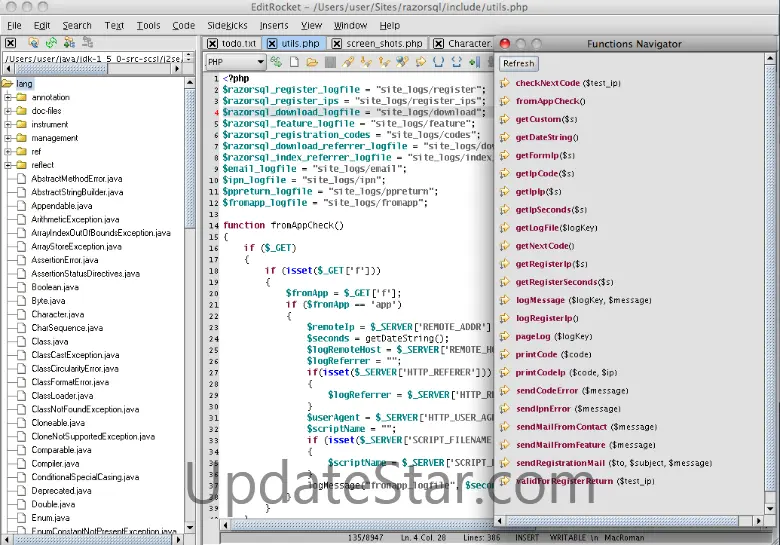Close the utils.php tab using its X box
Viewport: 780px width, 545px height.
pos(272,44)
